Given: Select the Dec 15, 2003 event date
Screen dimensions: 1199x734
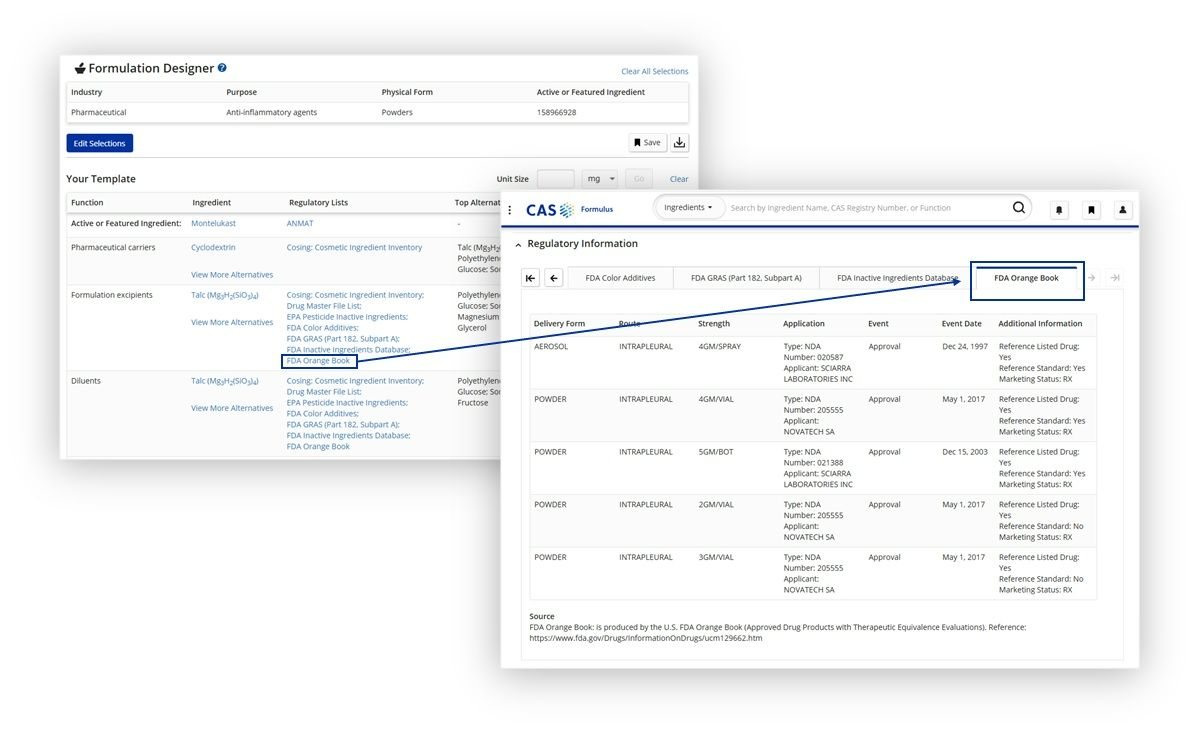Looking at the screenshot, I should tap(965, 452).
